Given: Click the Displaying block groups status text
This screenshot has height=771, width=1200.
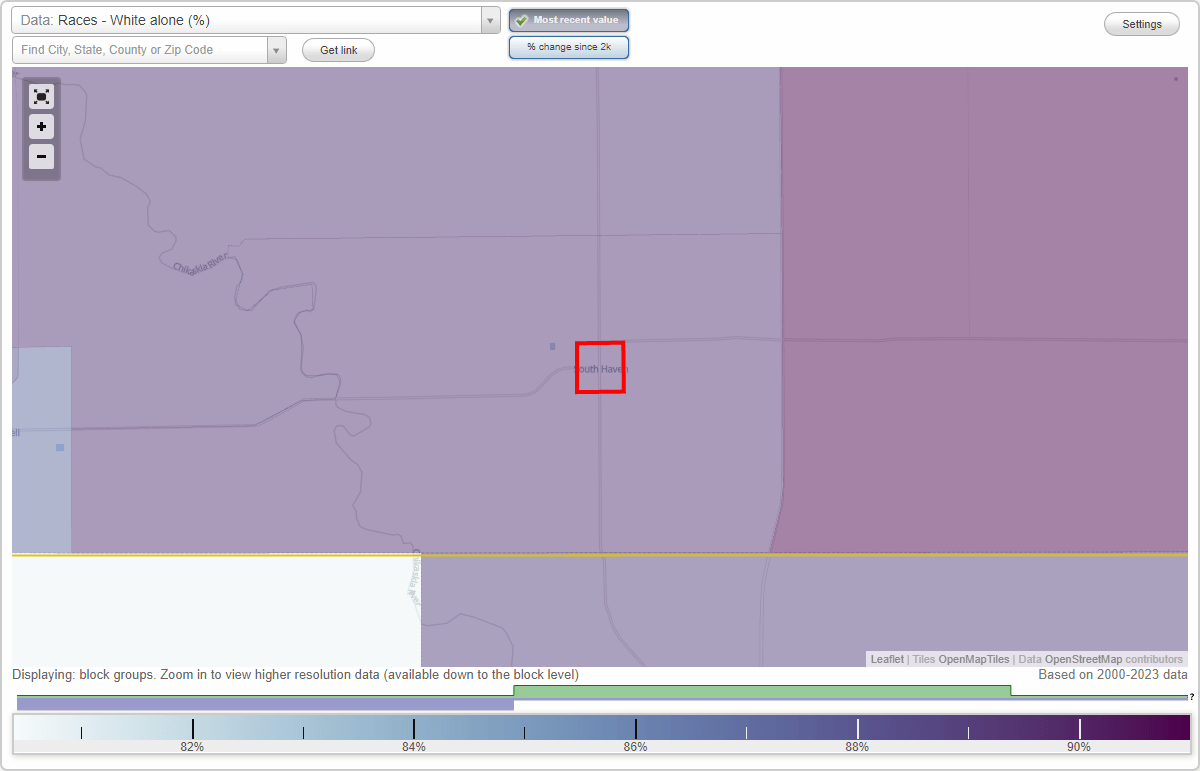Looking at the screenshot, I should (x=296, y=675).
